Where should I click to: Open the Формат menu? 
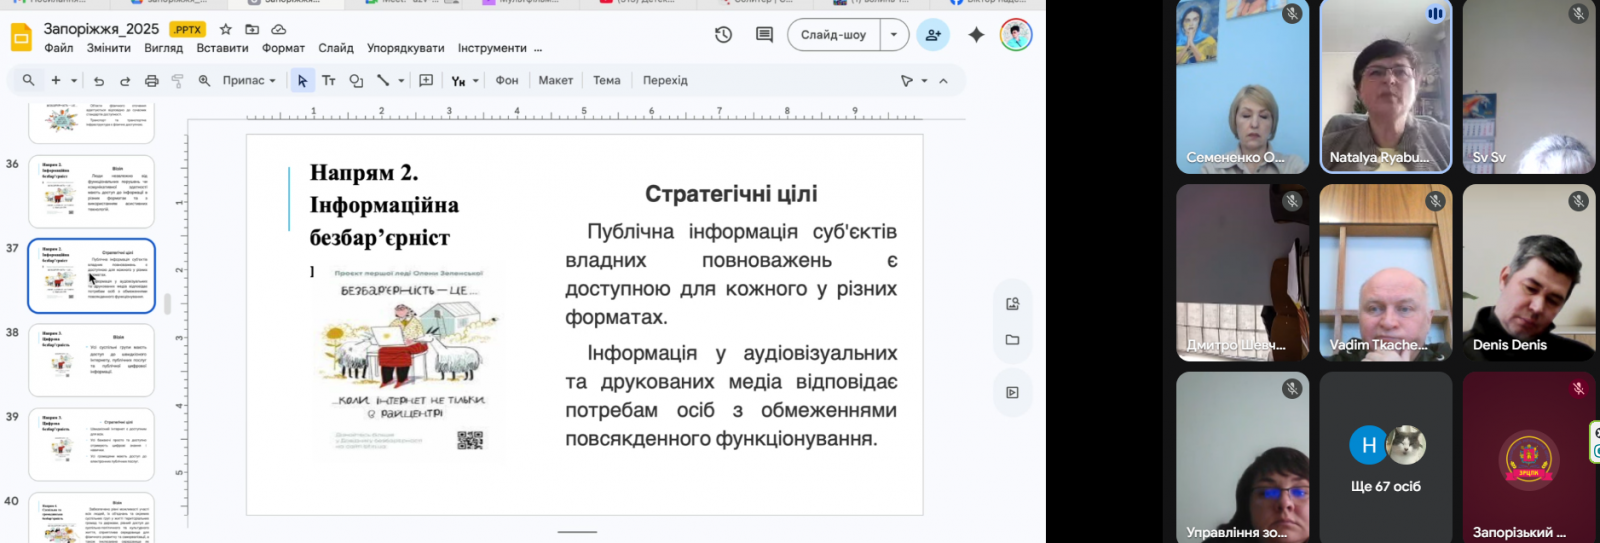(283, 48)
